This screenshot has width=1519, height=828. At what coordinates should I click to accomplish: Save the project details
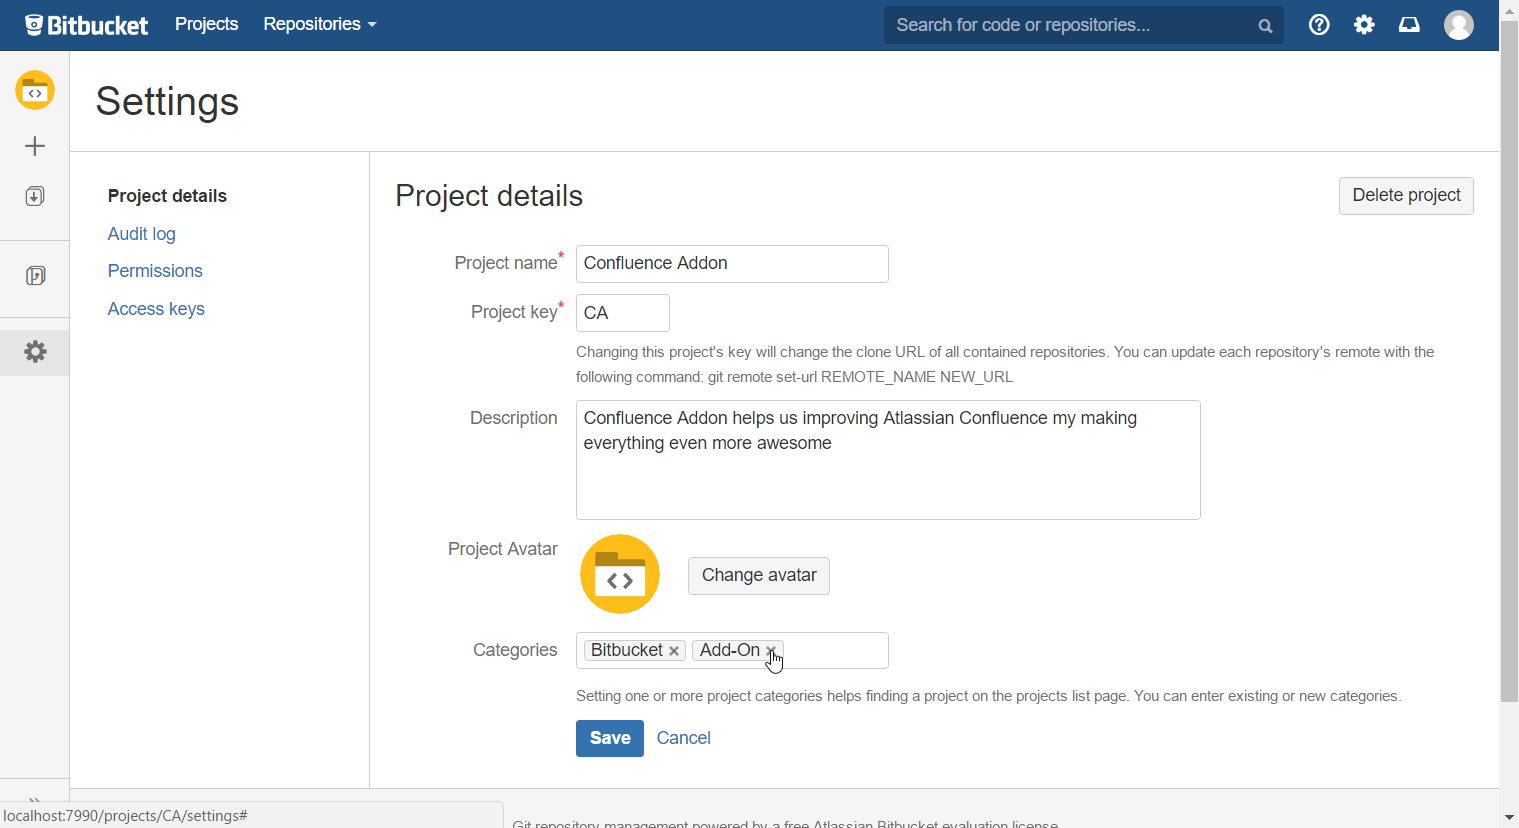[x=609, y=738]
